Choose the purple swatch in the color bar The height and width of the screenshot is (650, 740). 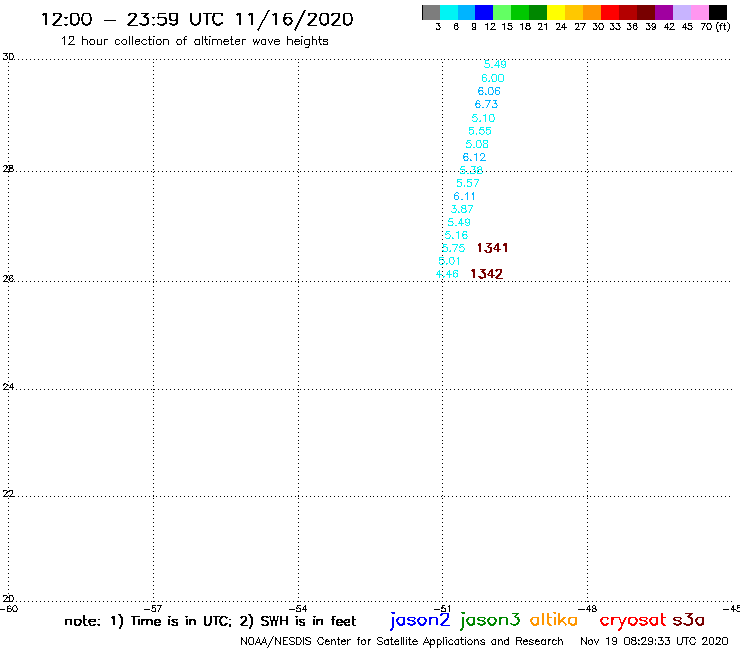click(x=664, y=12)
